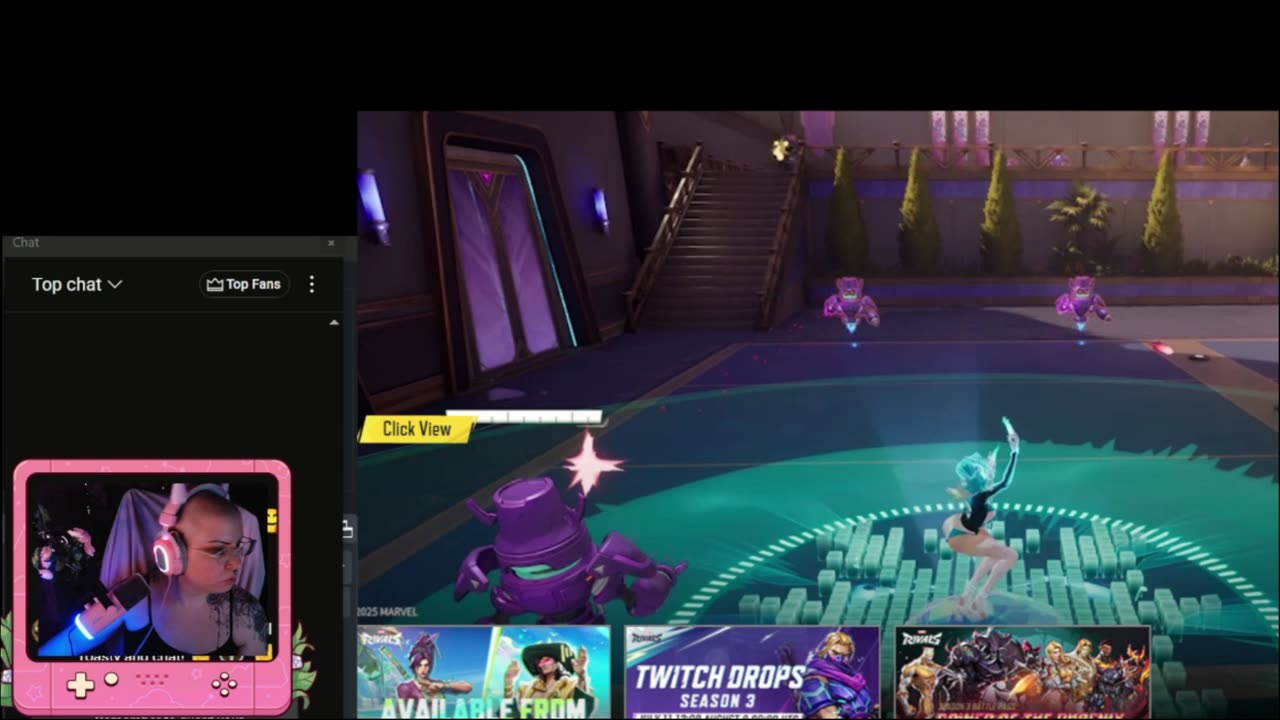Click the Chat panel title
The height and width of the screenshot is (720, 1280).
point(26,243)
